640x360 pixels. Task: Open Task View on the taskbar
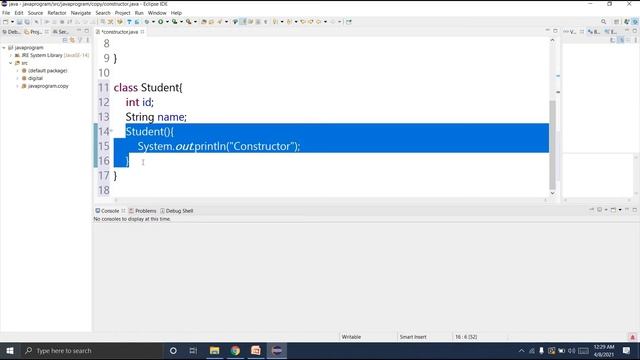[x=193, y=351]
